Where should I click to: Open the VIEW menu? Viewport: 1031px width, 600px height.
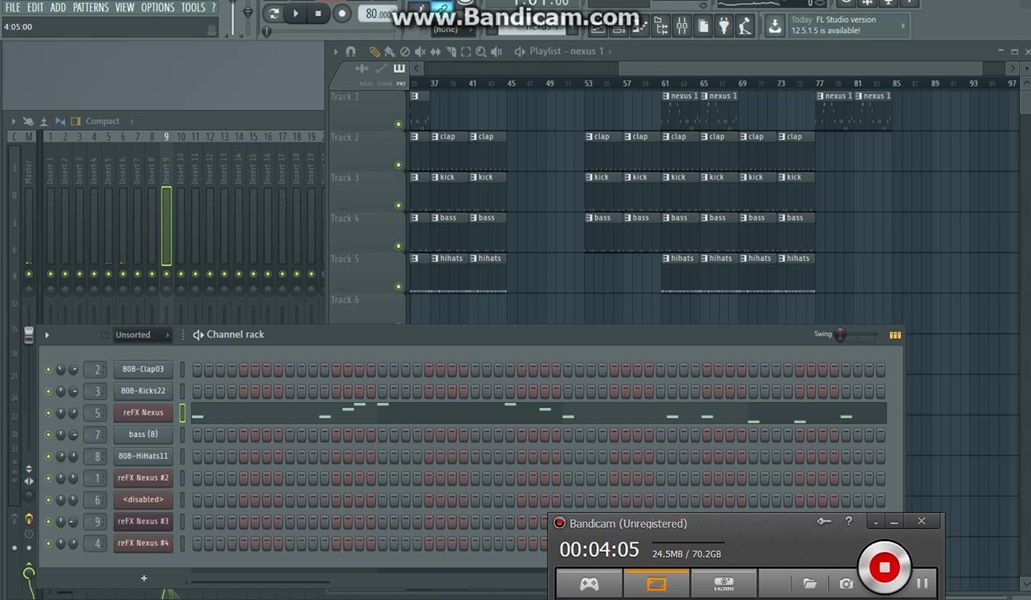coord(125,7)
